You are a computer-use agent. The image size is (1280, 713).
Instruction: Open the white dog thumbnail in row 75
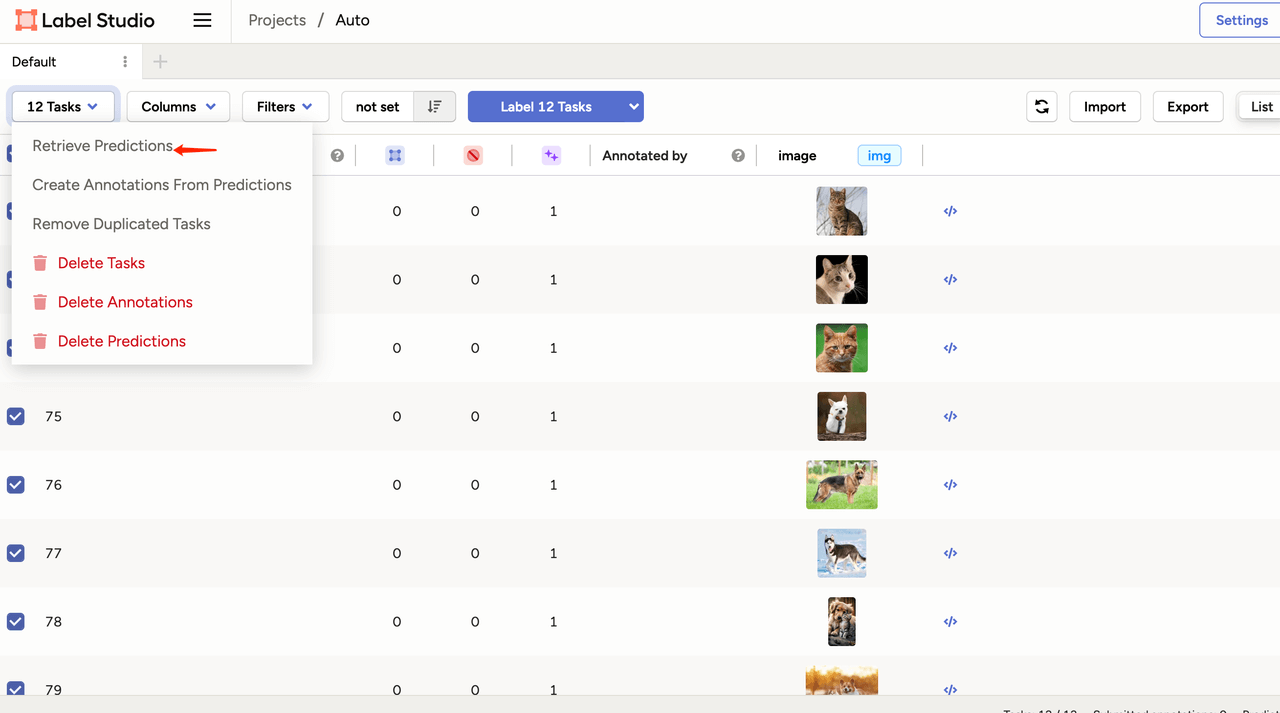842,416
